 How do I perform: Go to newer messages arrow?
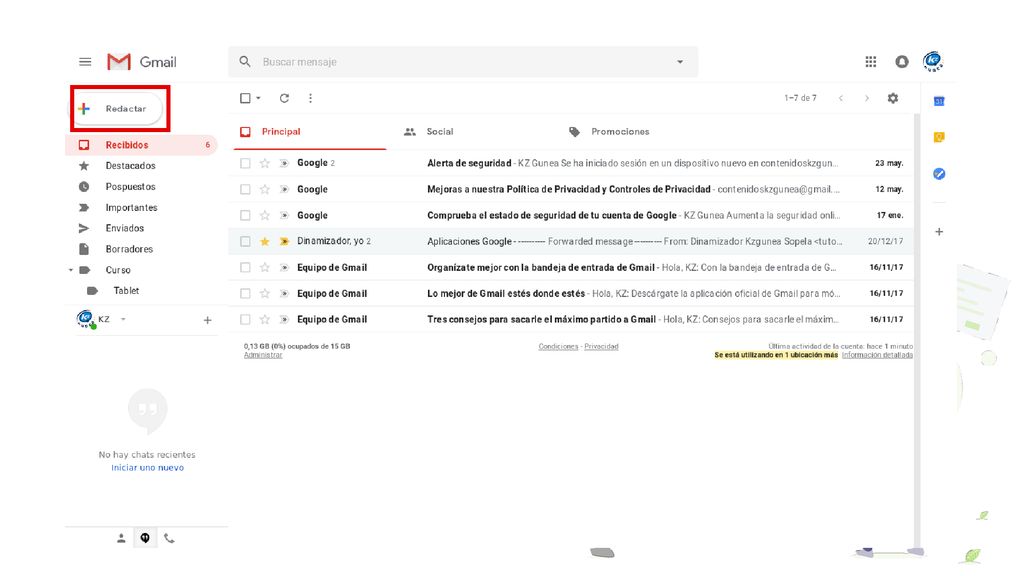841,98
